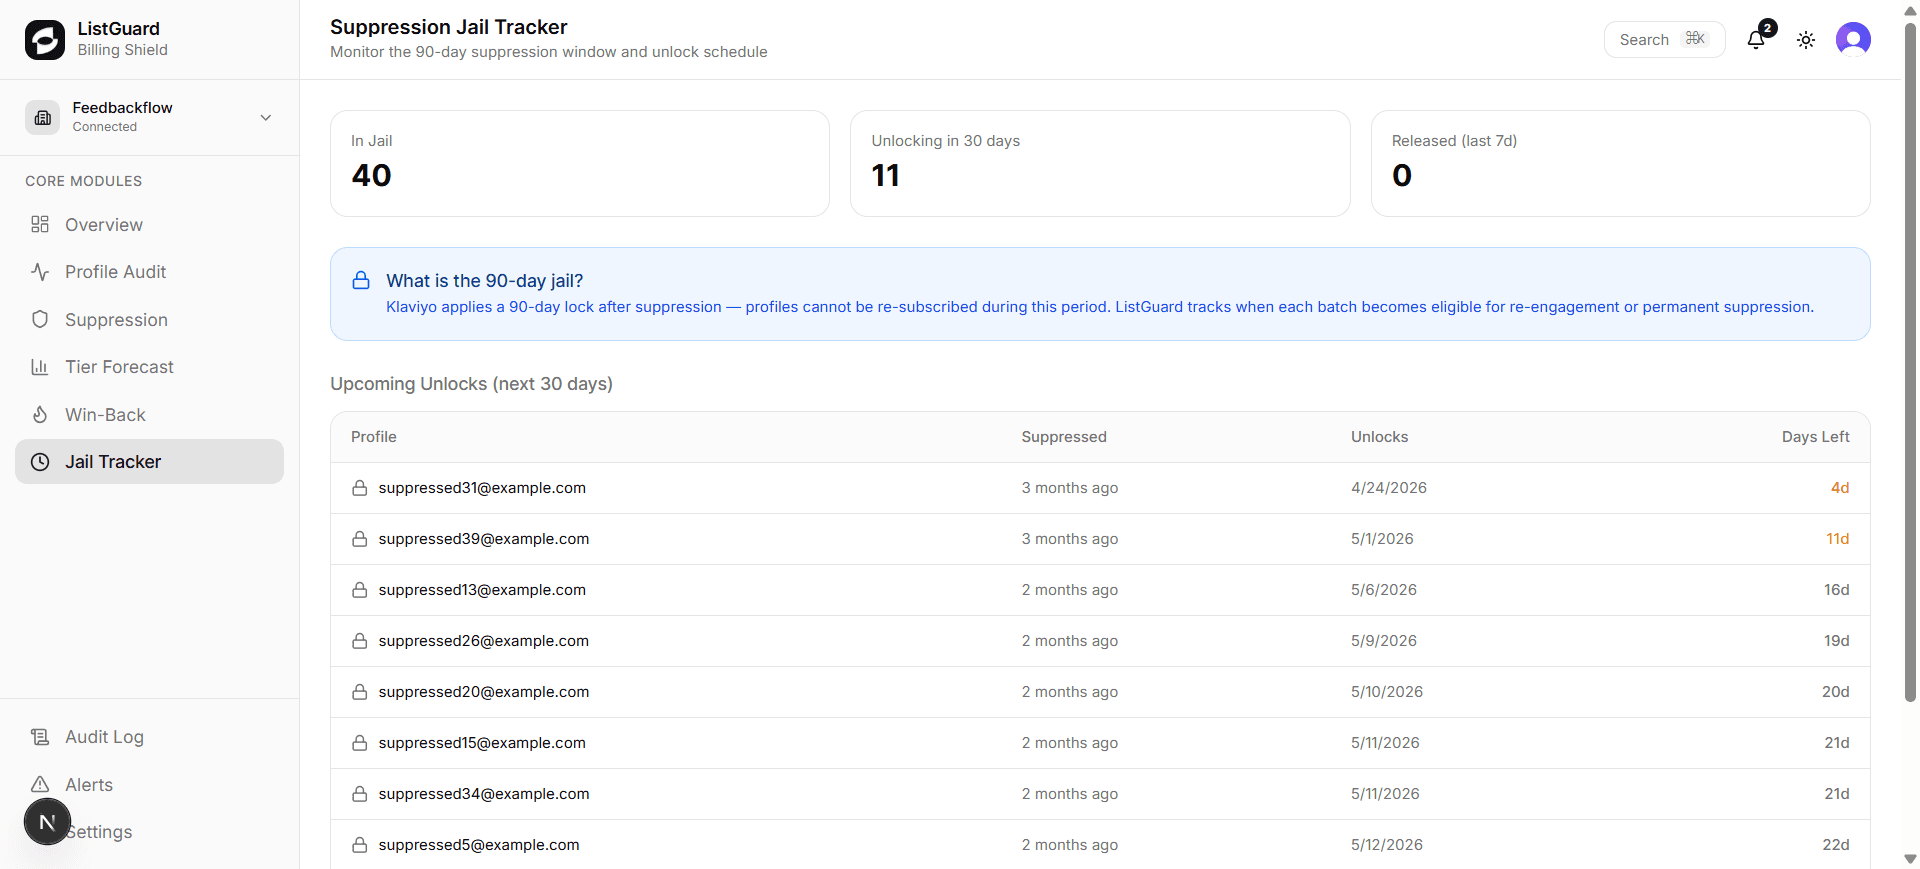Open the notifications bell
This screenshot has width=1920, height=869.
point(1756,40)
